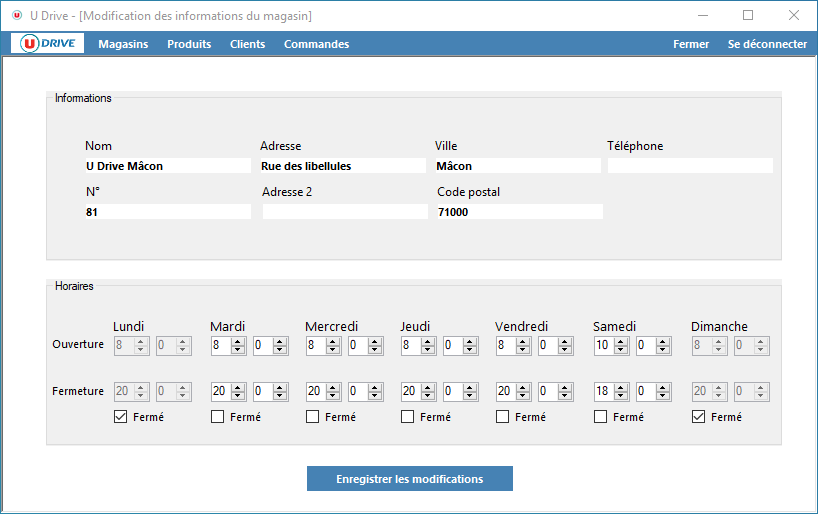The height and width of the screenshot is (514, 818).
Task: Open the Commandes menu
Action: pyautogui.click(x=316, y=44)
